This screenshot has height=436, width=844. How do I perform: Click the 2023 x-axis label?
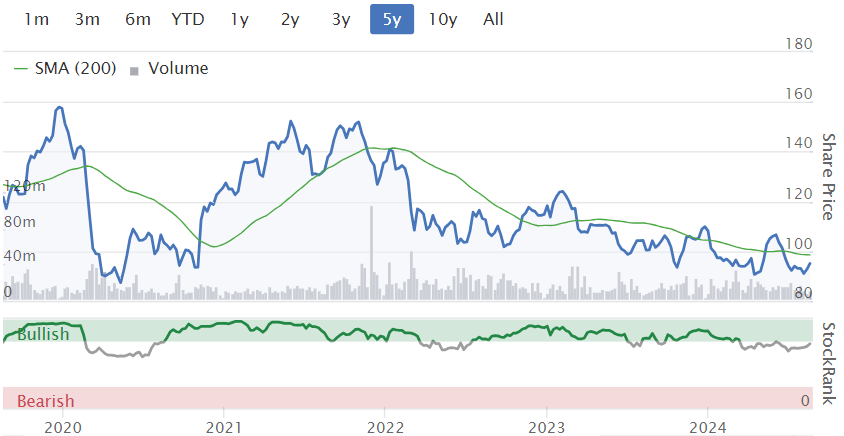pos(546,427)
